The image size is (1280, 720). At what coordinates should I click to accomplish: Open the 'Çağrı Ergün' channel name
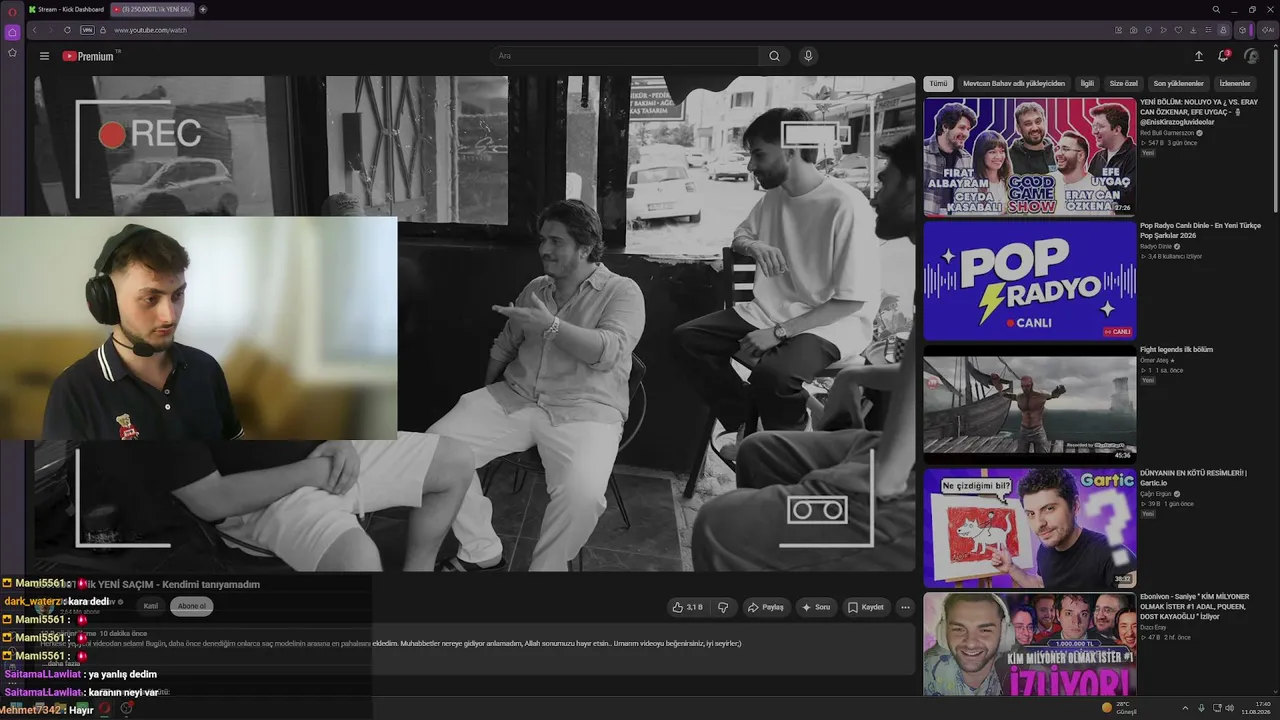click(x=1155, y=494)
